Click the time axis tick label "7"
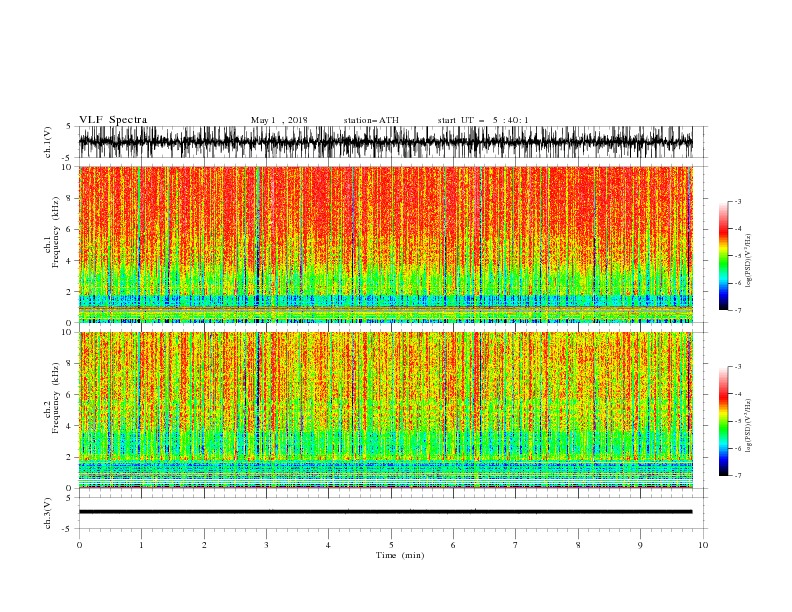The image size is (792, 612). point(516,545)
